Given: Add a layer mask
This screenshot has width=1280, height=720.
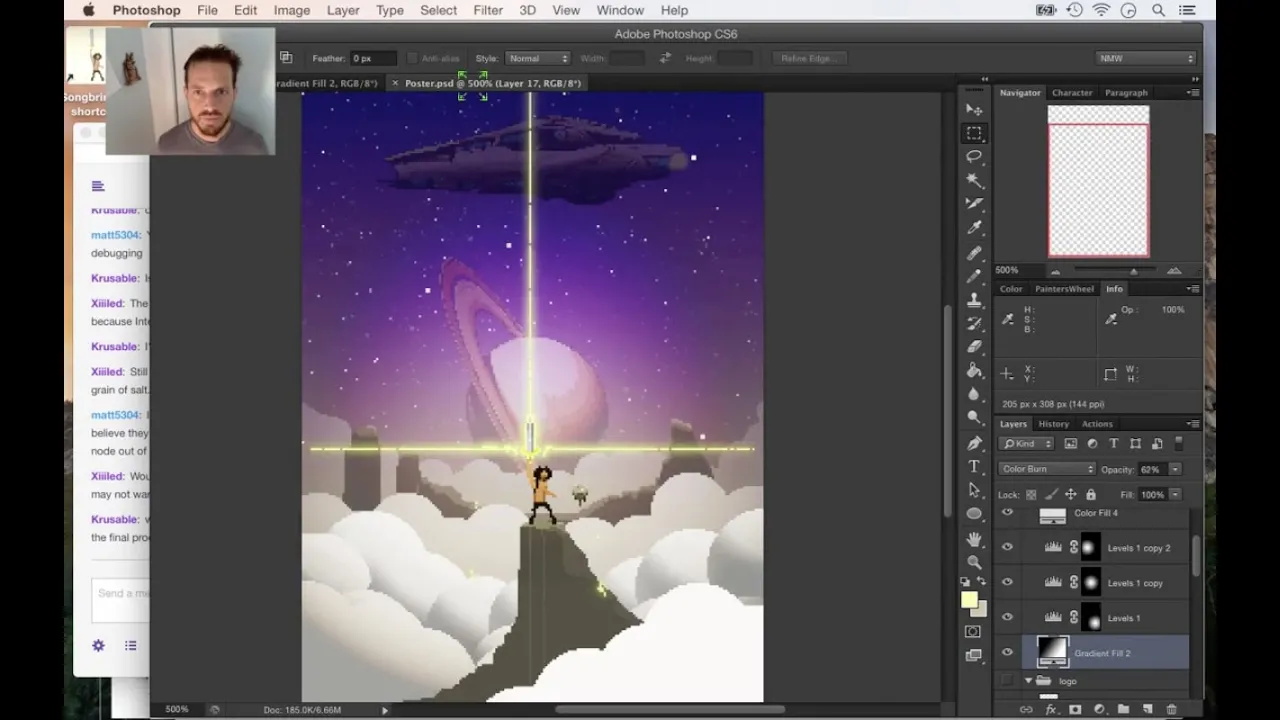Looking at the screenshot, I should 1075,709.
